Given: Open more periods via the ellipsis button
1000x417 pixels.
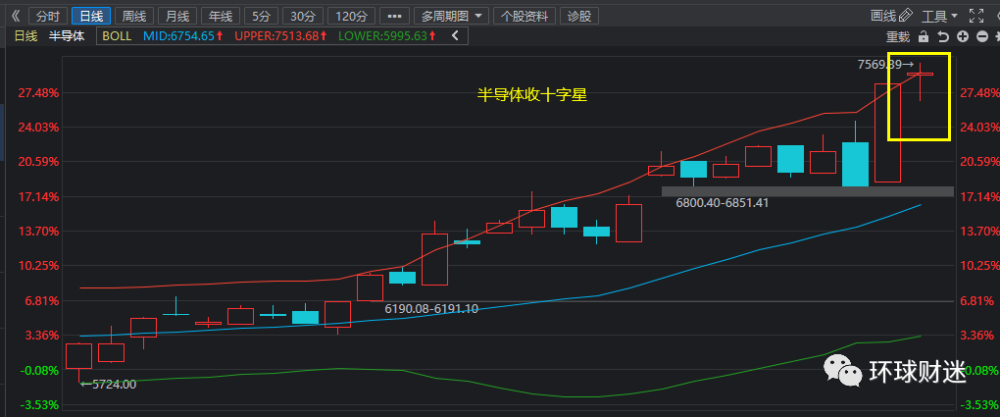Looking at the screenshot, I should [x=395, y=16].
